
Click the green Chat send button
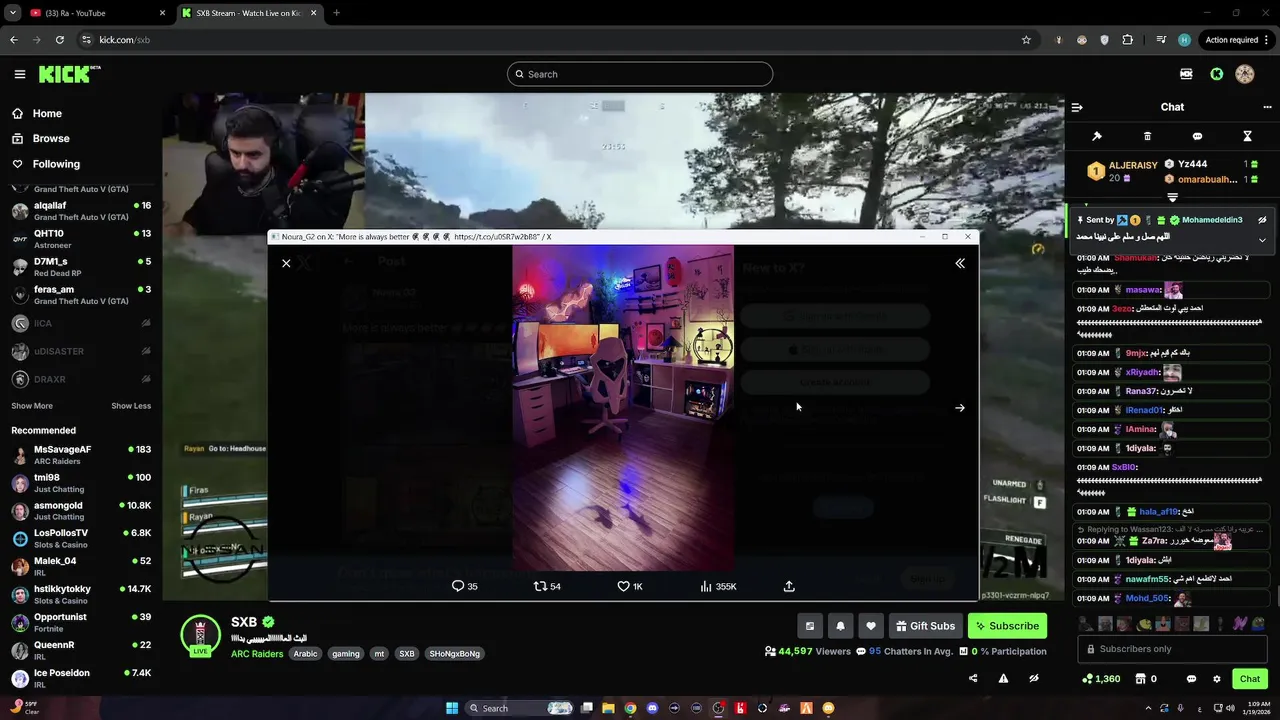(x=1250, y=679)
